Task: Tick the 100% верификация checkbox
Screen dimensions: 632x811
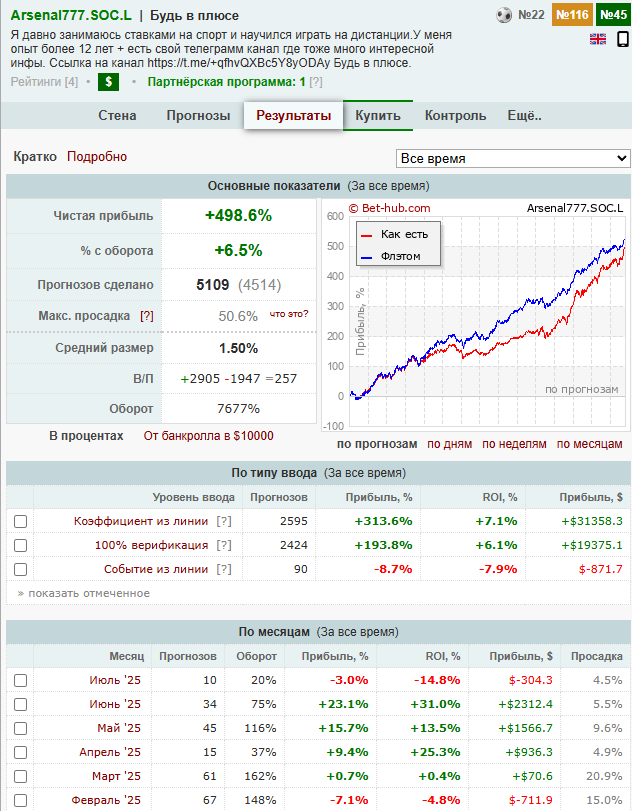Action: tap(20, 545)
